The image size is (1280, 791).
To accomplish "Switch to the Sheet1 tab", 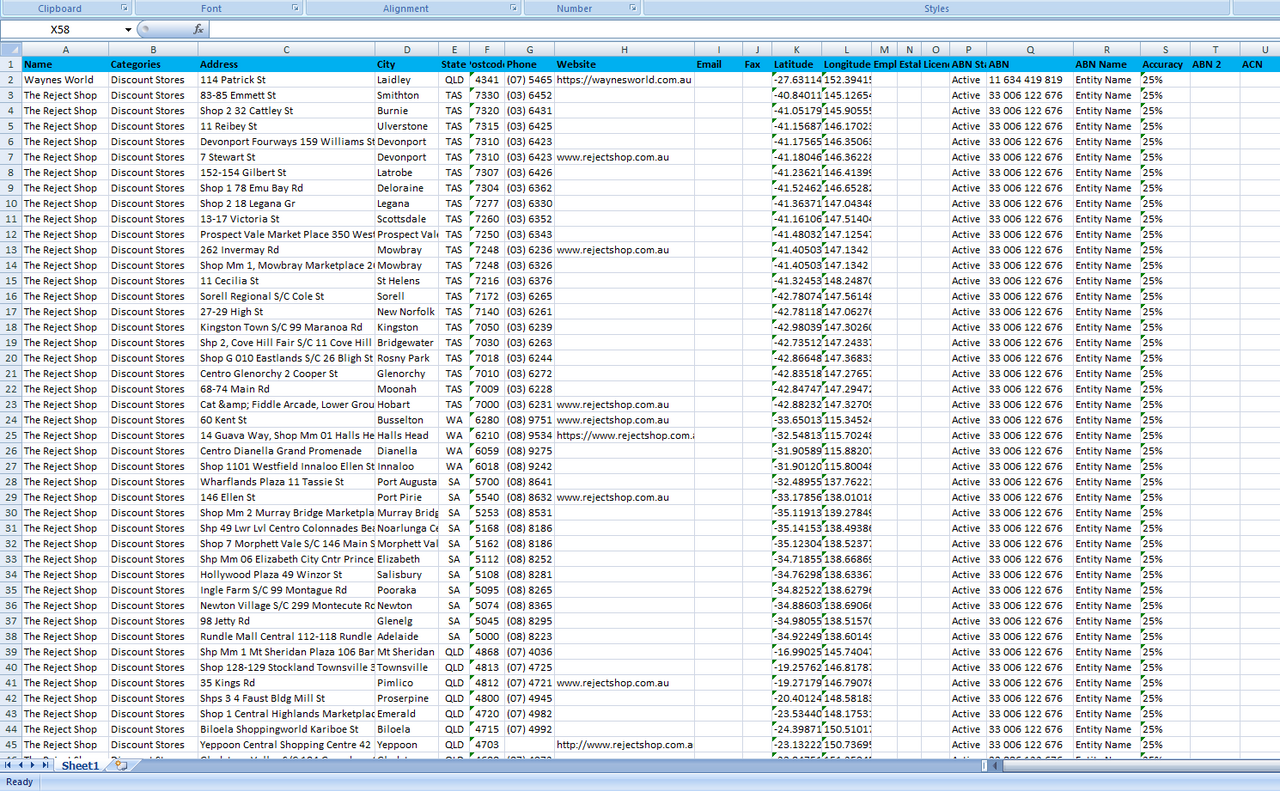I will [x=80, y=765].
